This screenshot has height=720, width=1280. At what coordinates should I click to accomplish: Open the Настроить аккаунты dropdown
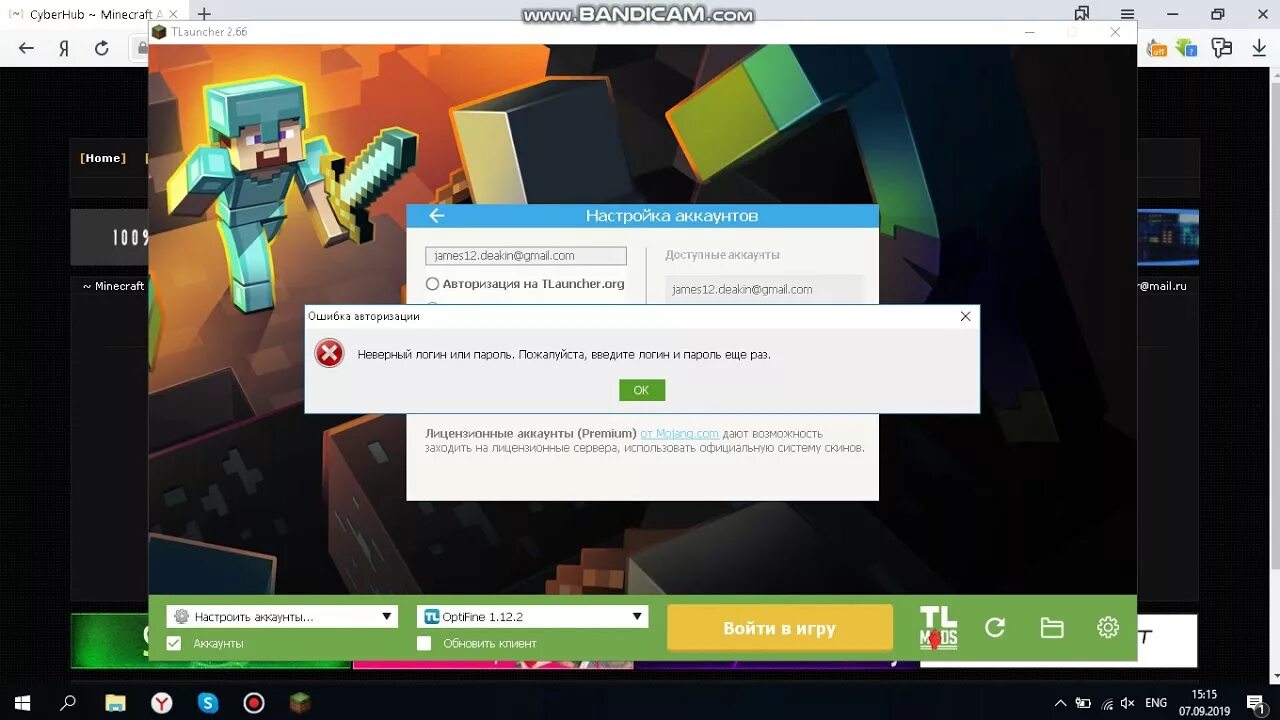pos(282,617)
